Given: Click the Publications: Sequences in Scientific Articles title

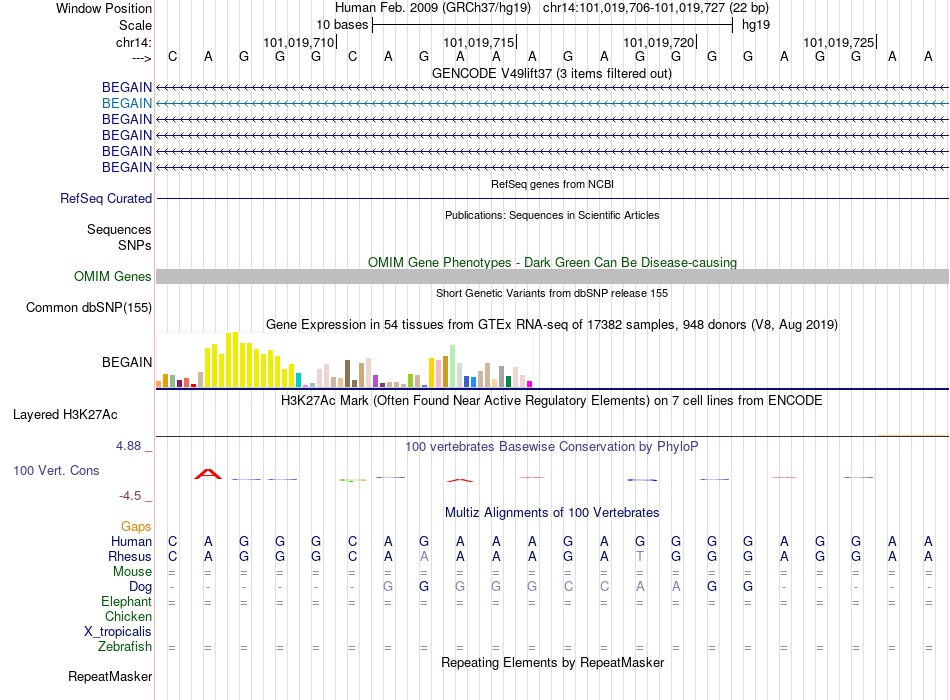Looking at the screenshot, I should [552, 215].
